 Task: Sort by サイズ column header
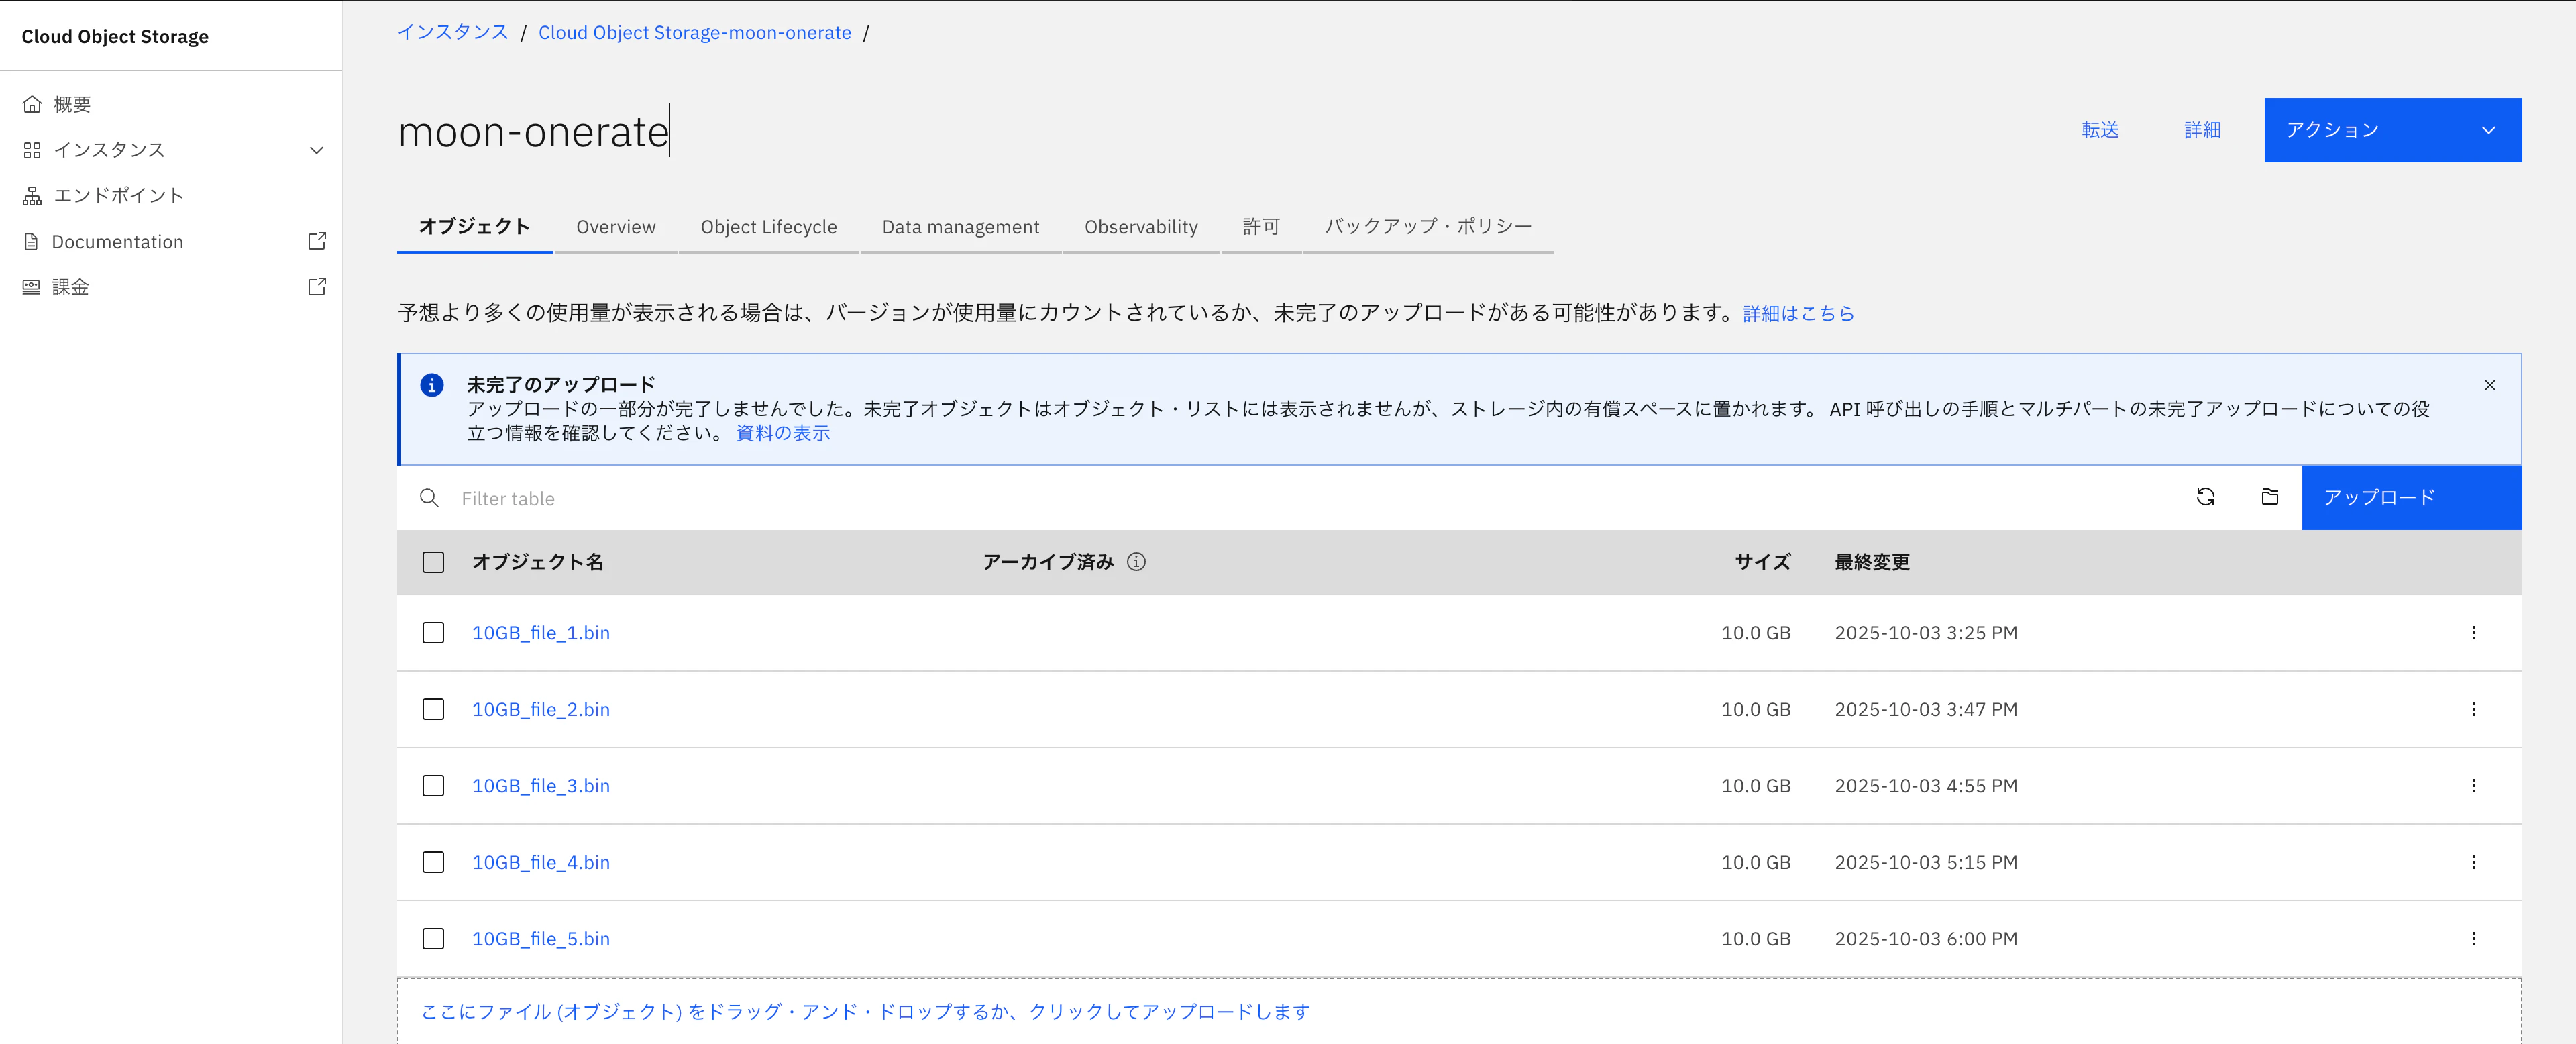click(x=1762, y=562)
